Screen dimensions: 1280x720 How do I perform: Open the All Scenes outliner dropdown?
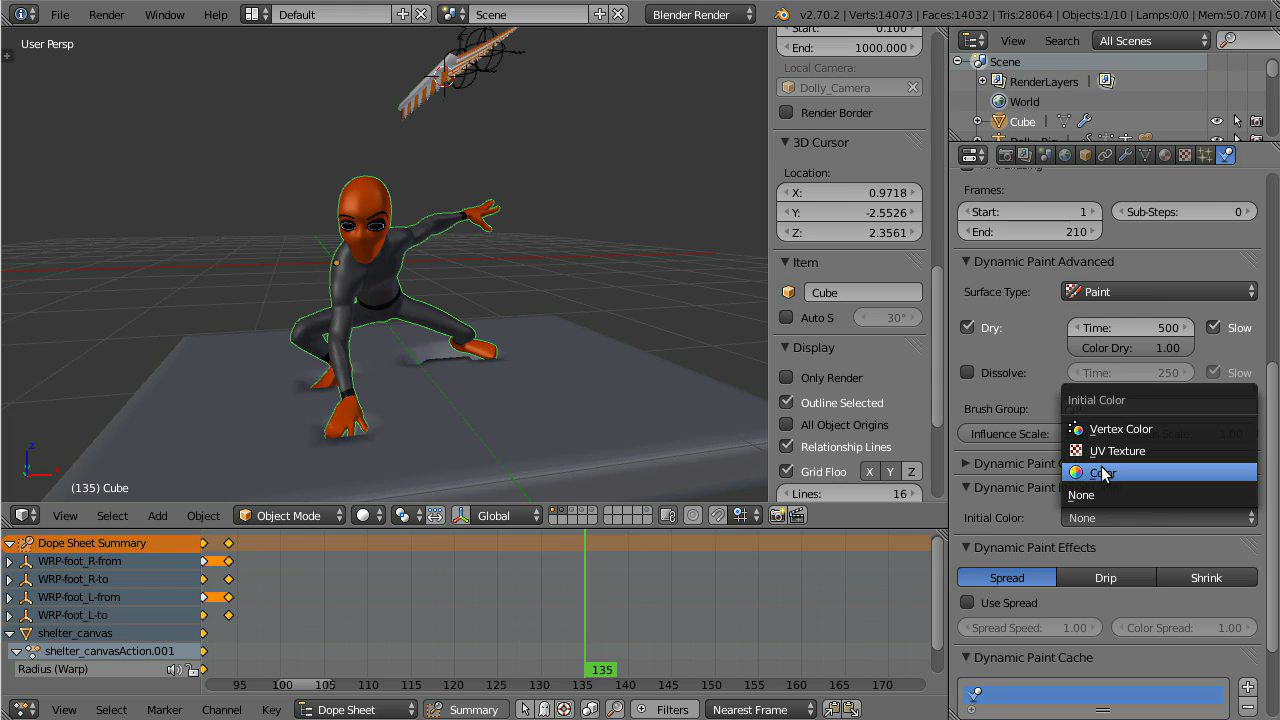coord(1153,40)
